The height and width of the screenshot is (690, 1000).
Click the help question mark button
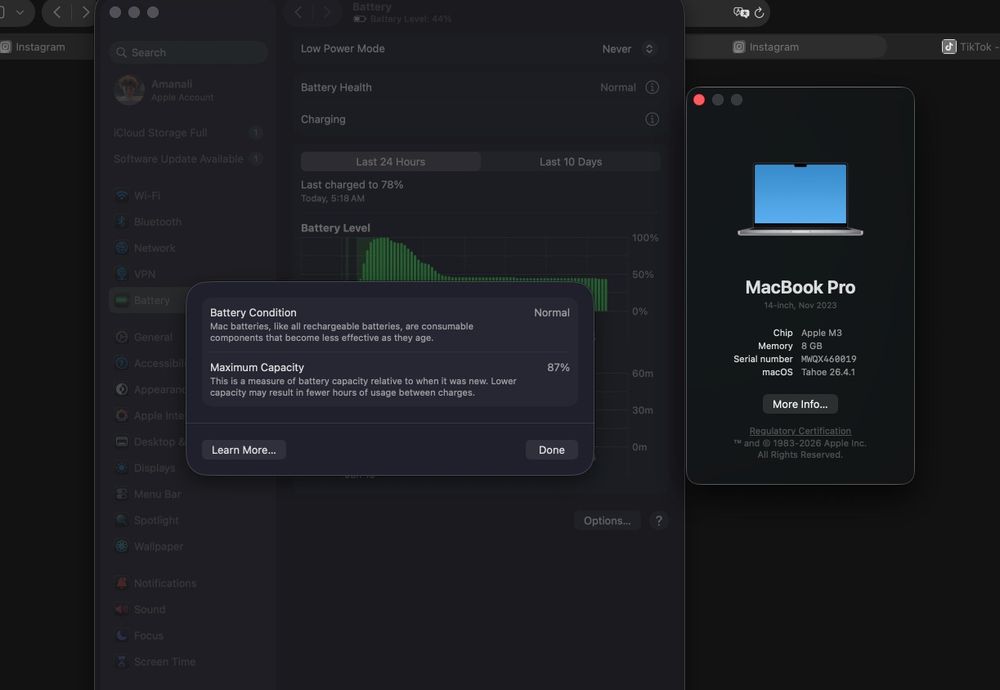tap(659, 520)
